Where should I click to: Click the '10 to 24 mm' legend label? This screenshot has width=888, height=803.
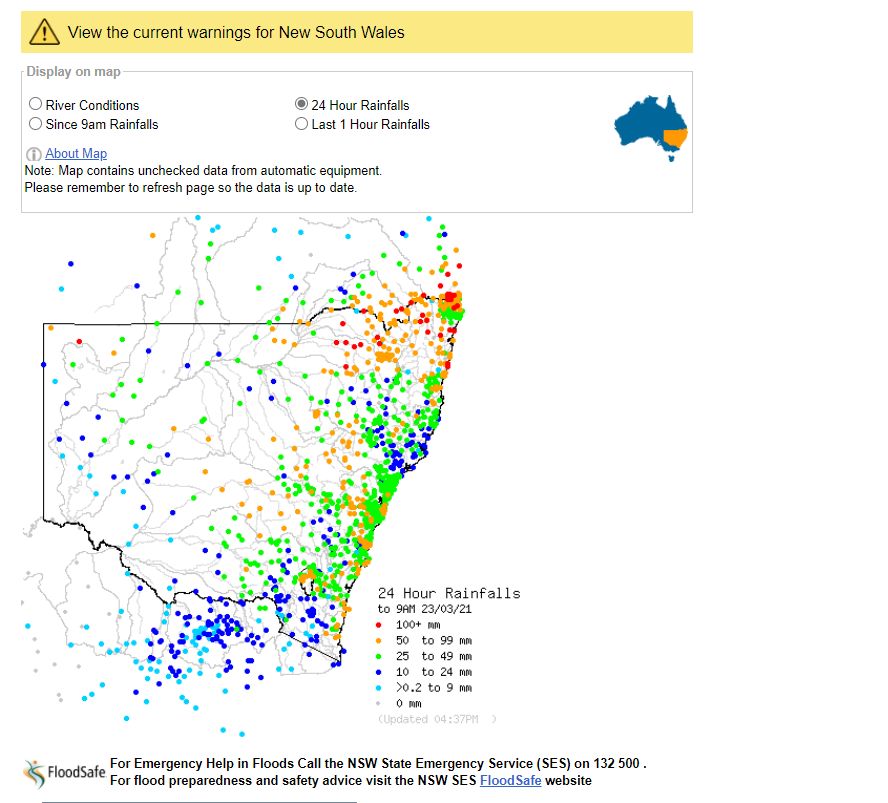[434, 673]
